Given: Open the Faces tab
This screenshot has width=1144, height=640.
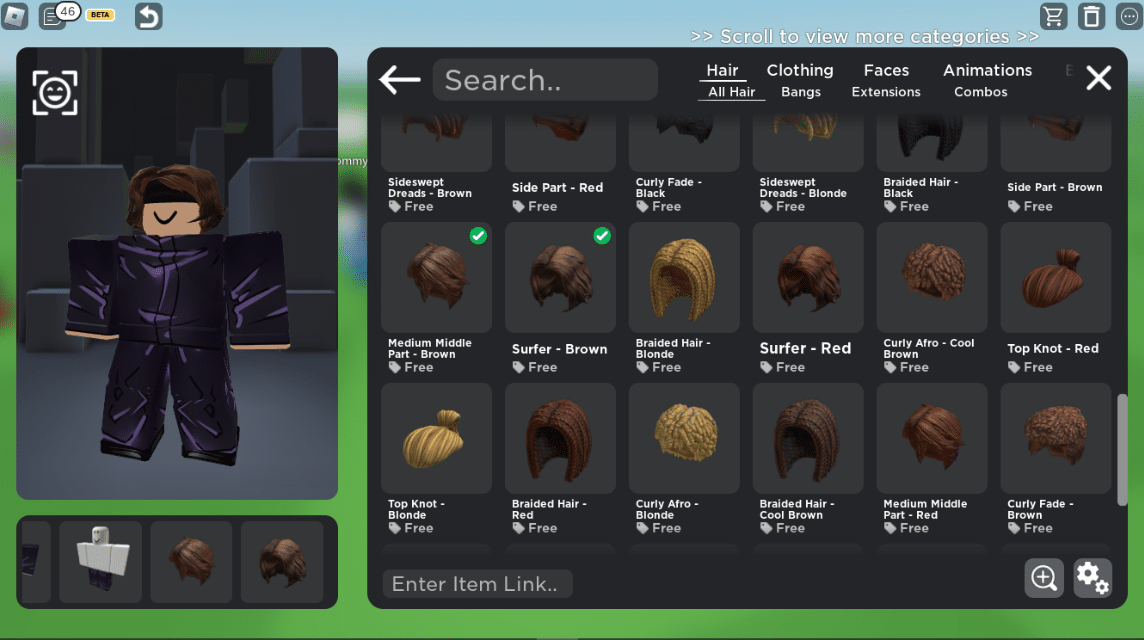Looking at the screenshot, I should point(886,70).
